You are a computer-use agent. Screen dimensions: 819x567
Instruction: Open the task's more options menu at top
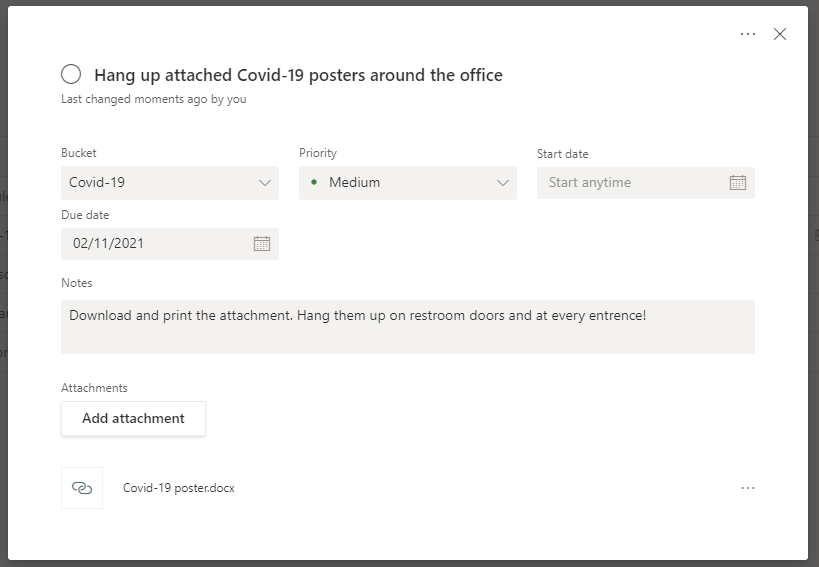[x=748, y=34]
